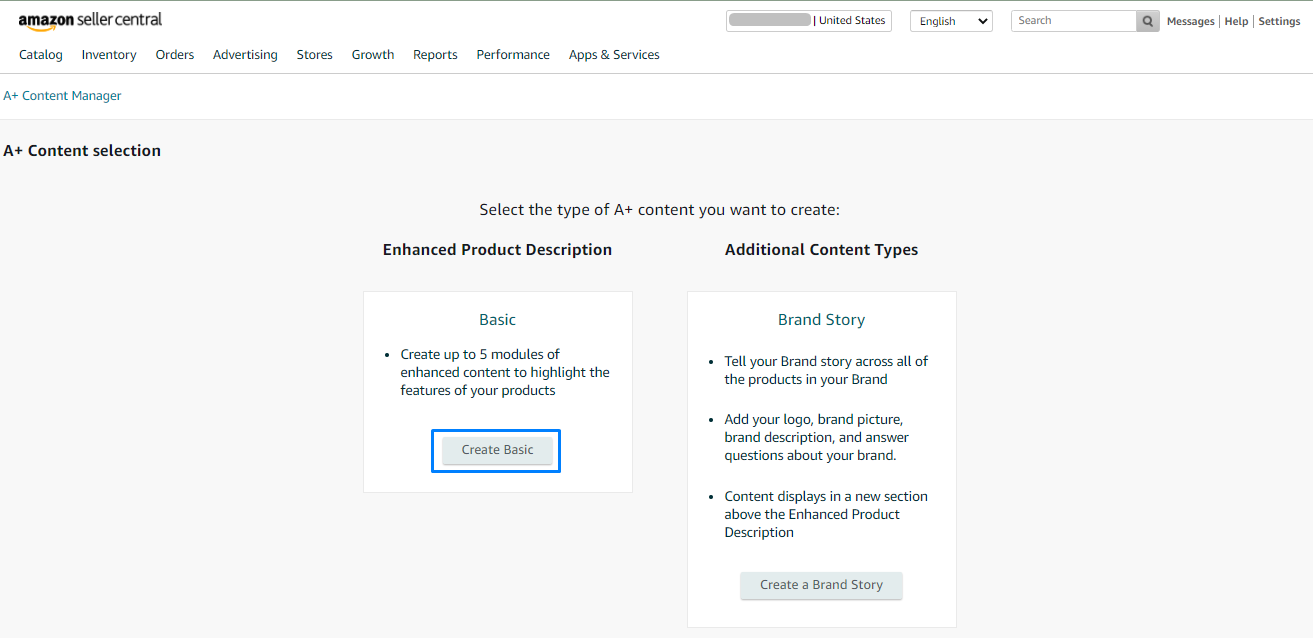Click the Create Basic button

[x=497, y=450]
